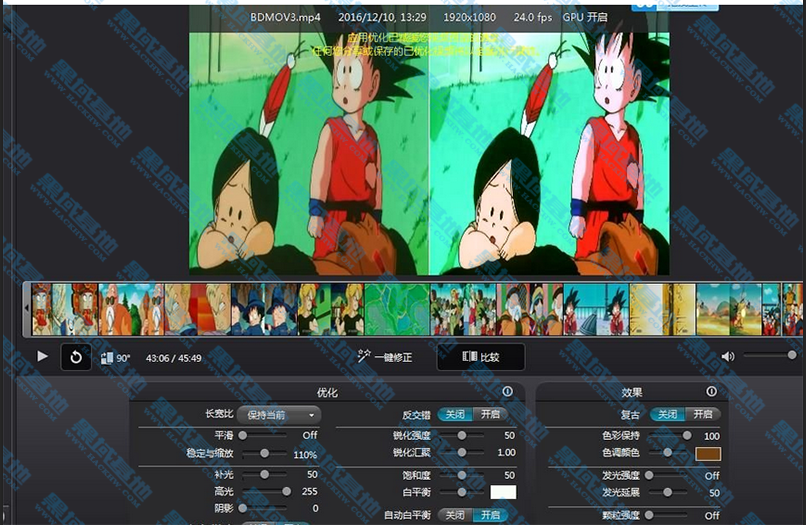The height and width of the screenshot is (525, 806).
Task: Open the brown 色调颜色 color swatch
Action: pyautogui.click(x=708, y=454)
